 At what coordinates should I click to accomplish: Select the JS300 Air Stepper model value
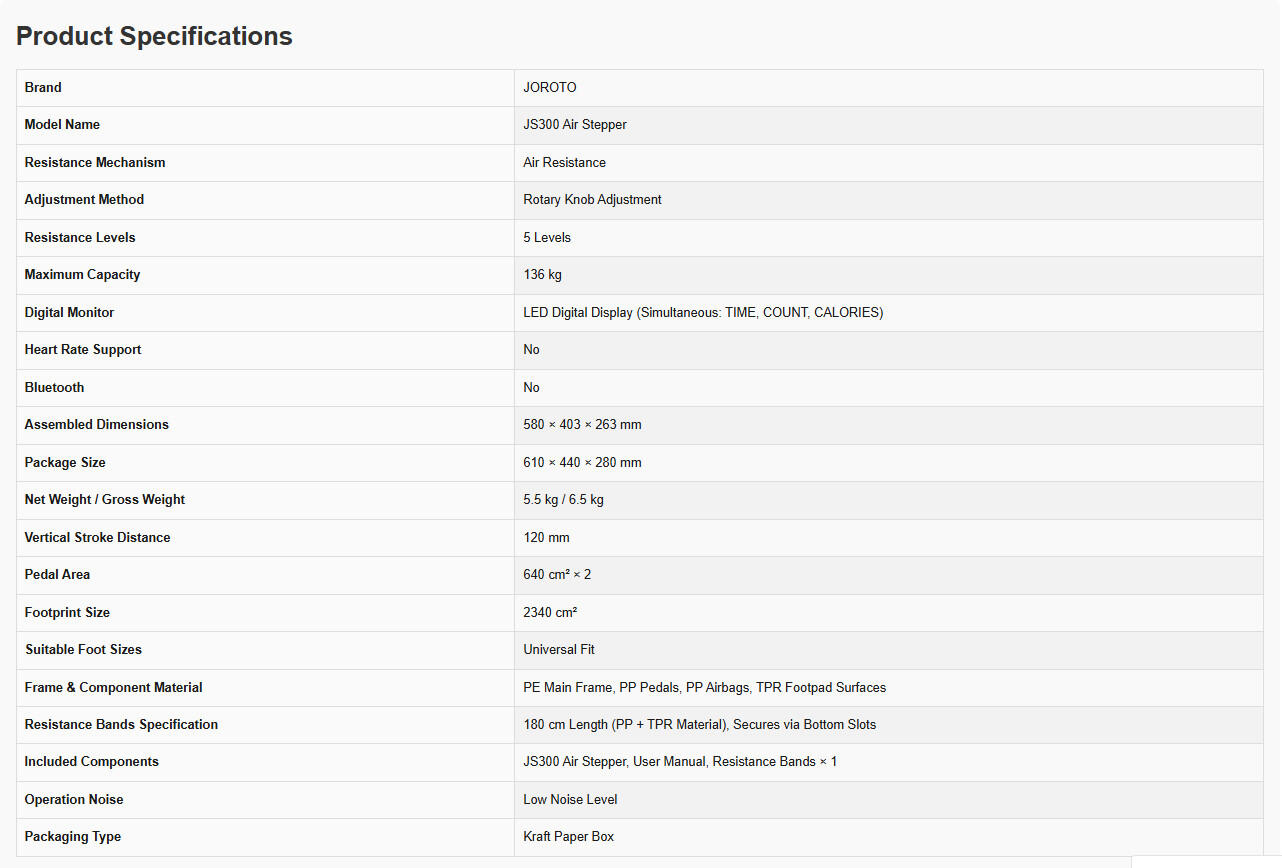coord(575,125)
